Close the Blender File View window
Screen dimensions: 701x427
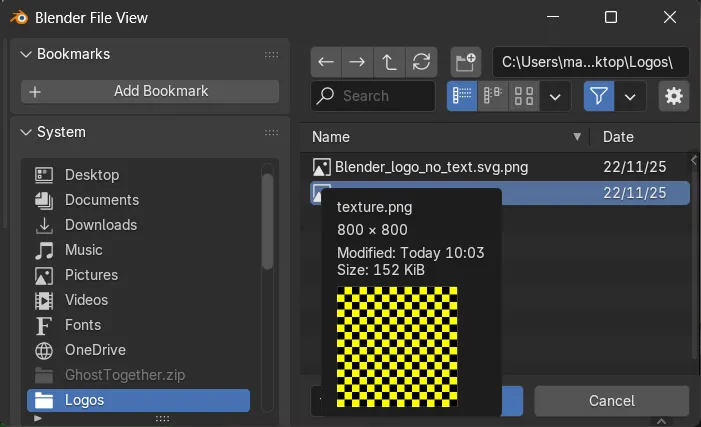click(x=670, y=17)
